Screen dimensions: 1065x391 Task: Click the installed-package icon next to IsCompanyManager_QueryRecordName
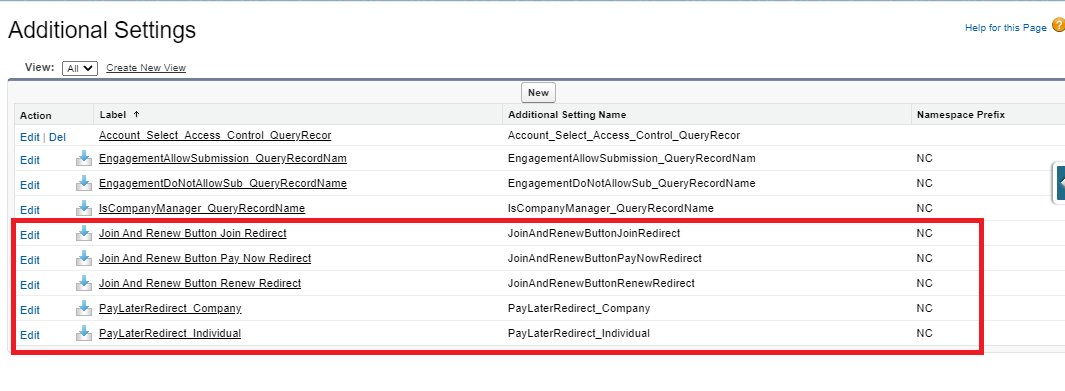pos(84,209)
